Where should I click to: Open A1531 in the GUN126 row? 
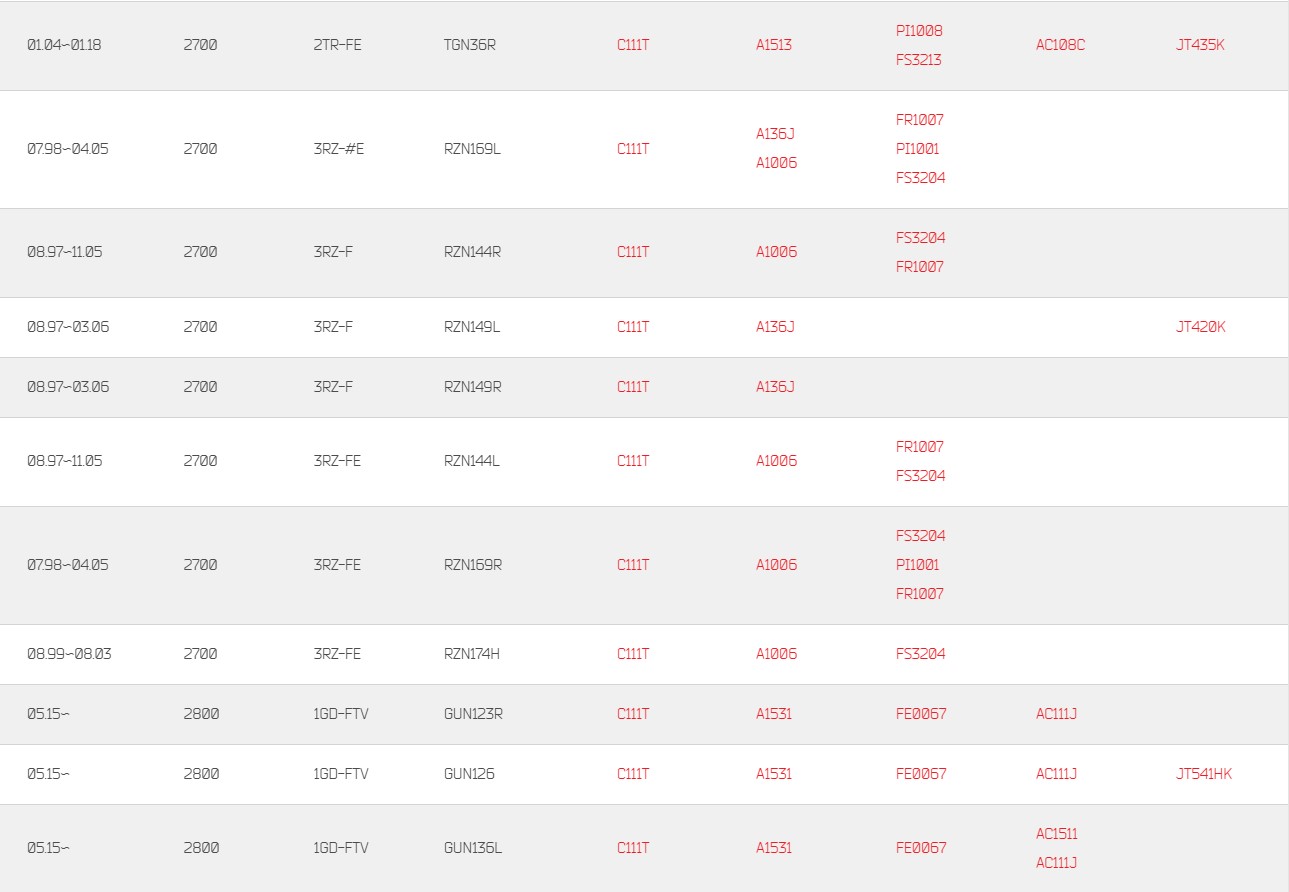point(774,774)
